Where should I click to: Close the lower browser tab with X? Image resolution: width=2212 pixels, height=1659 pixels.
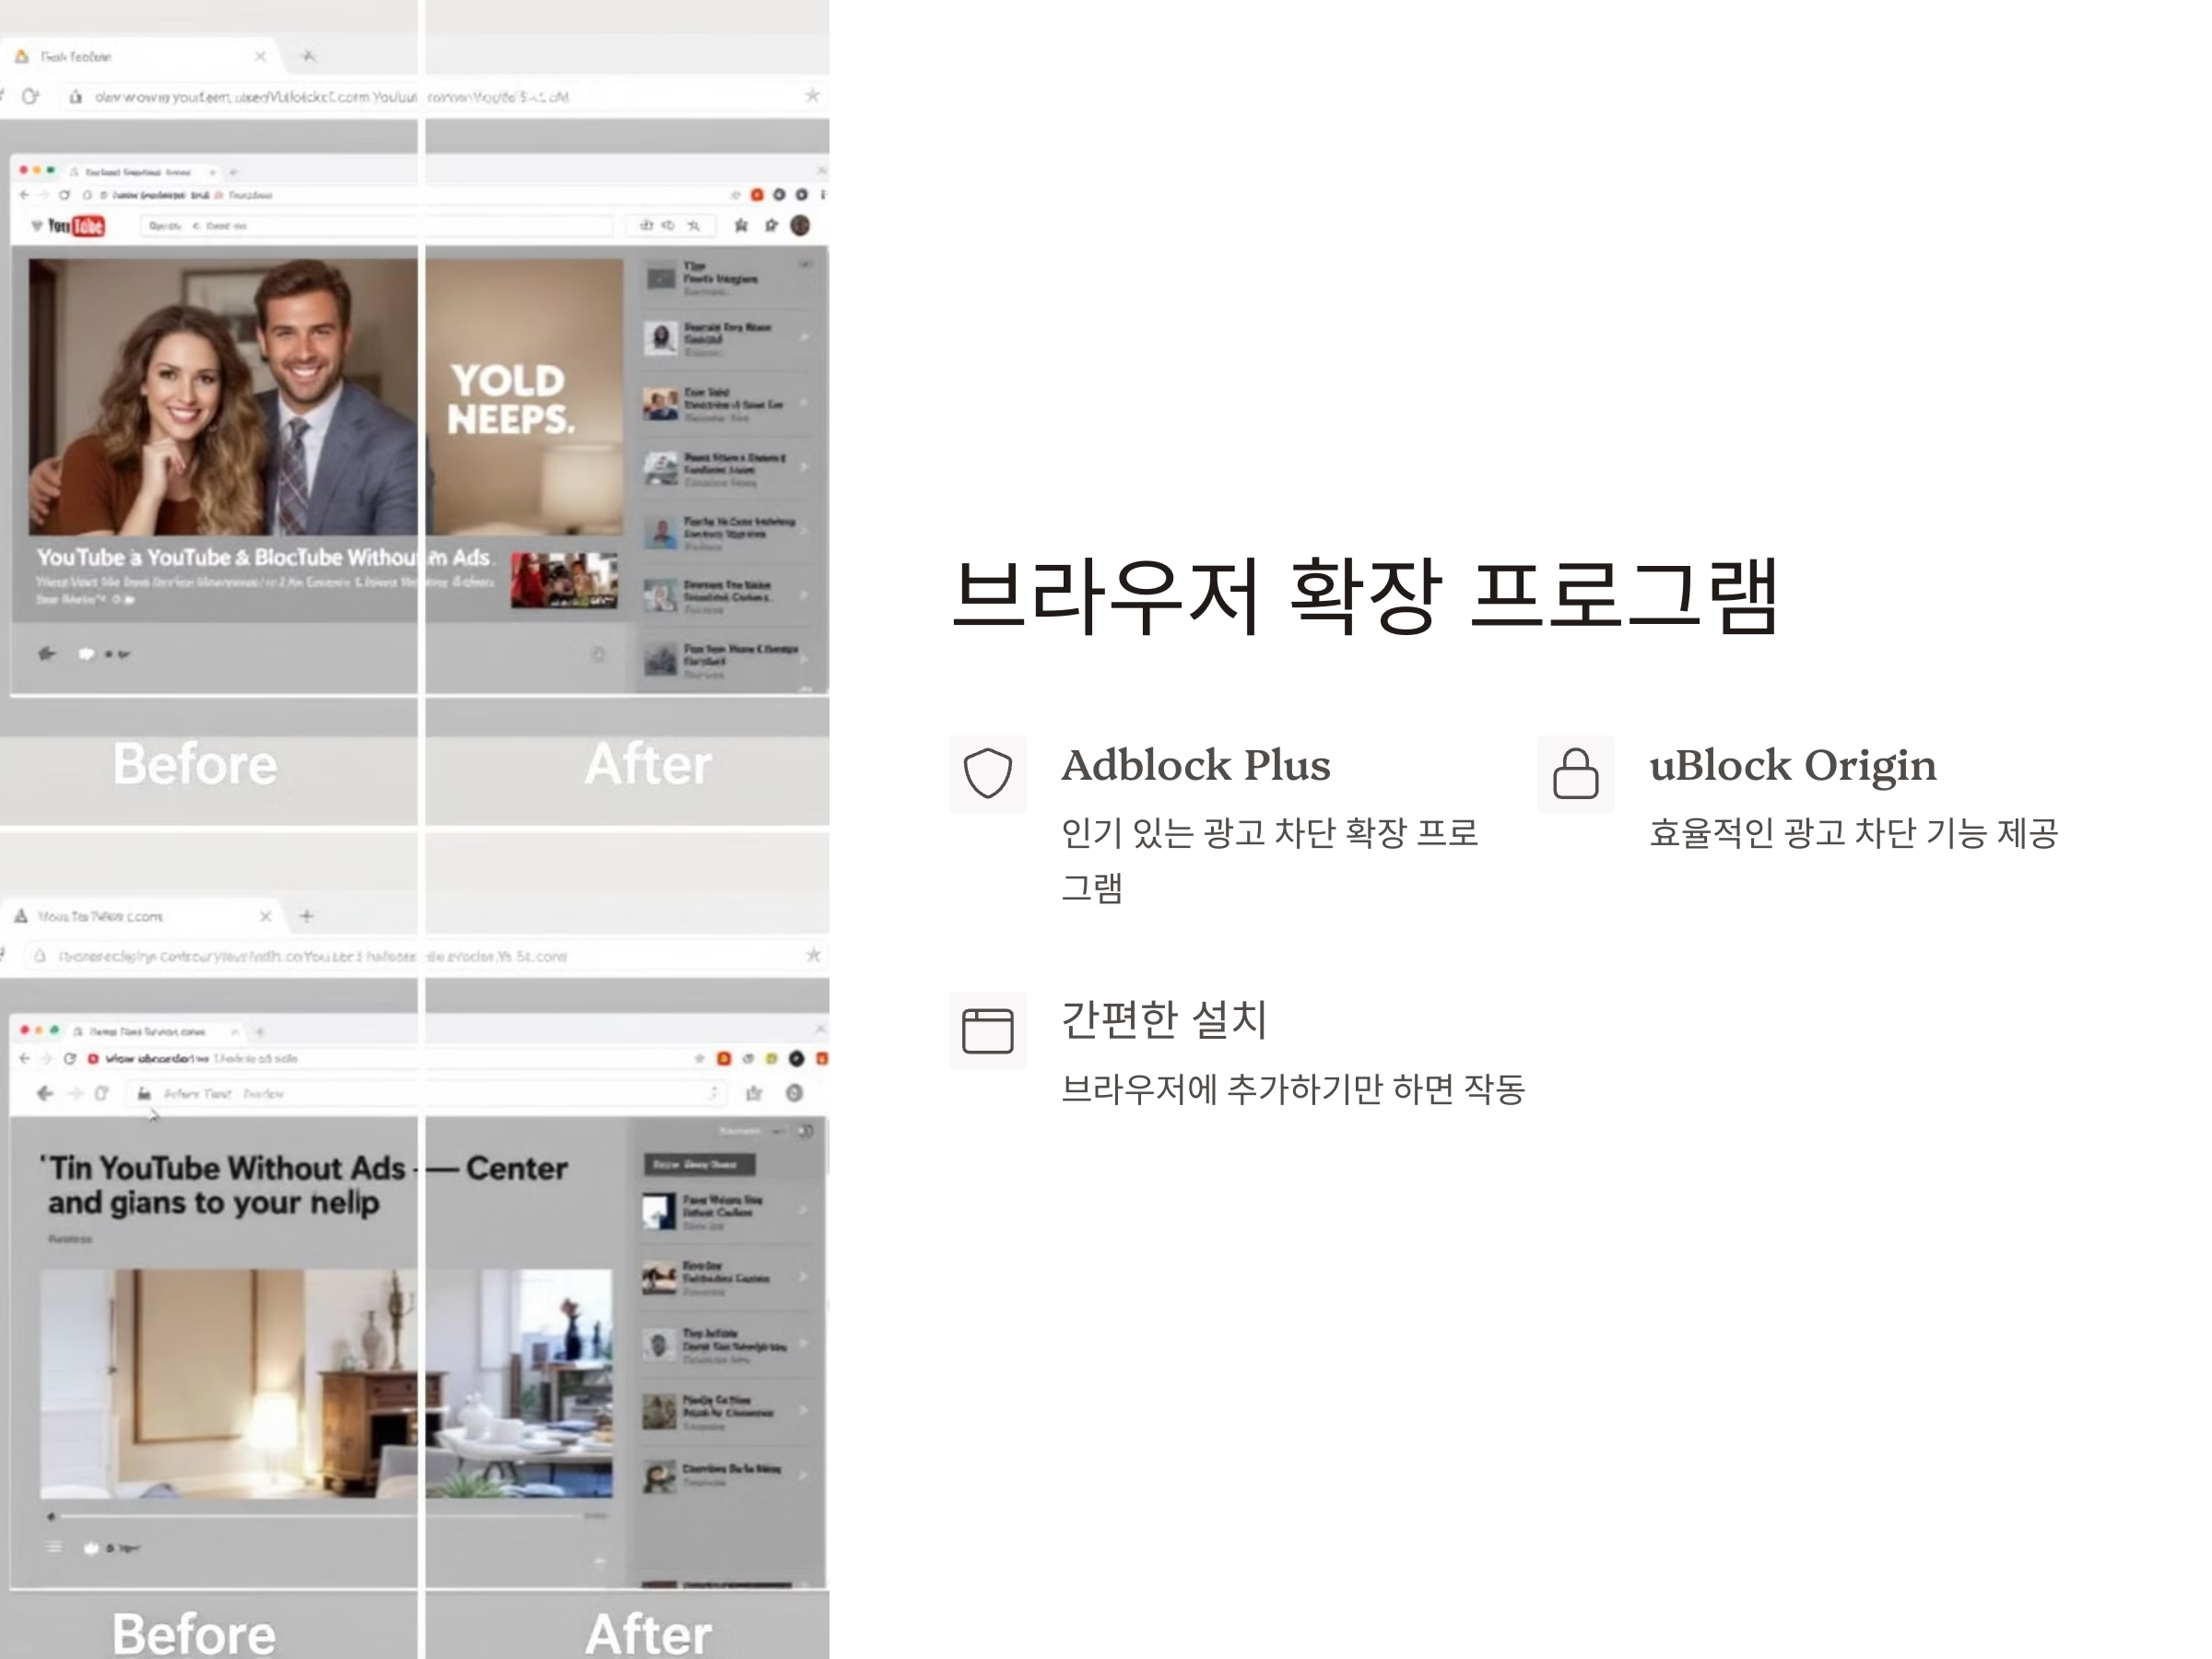[x=265, y=915]
